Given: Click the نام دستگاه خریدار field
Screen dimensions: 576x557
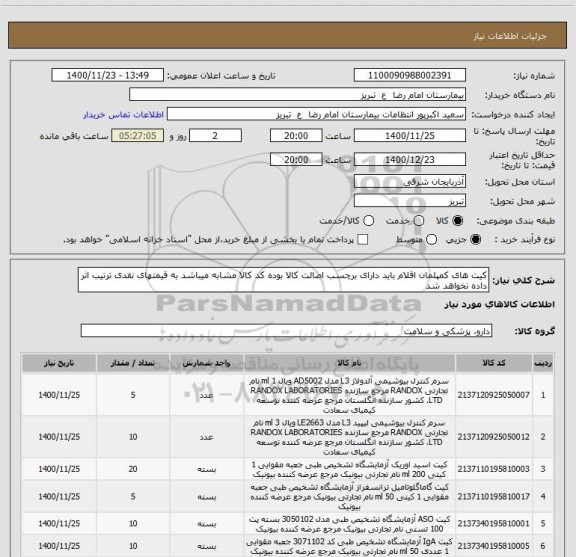Looking at the screenshot, I should [298, 95].
